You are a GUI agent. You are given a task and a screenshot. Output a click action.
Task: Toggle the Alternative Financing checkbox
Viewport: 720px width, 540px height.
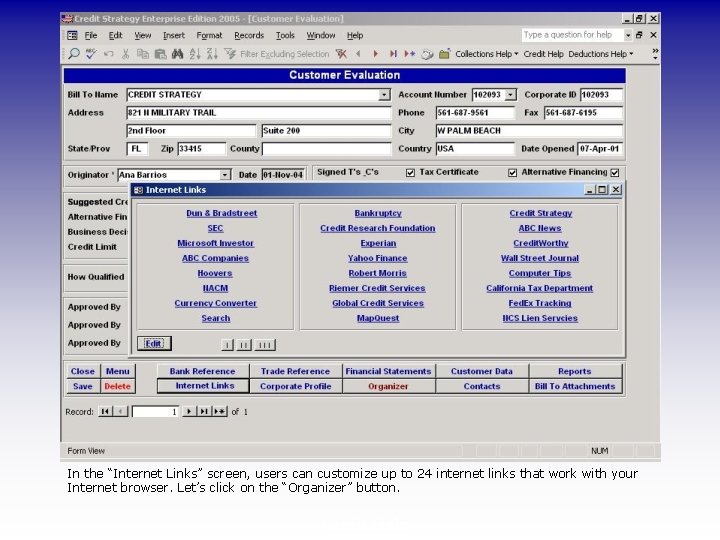pyautogui.click(x=615, y=173)
